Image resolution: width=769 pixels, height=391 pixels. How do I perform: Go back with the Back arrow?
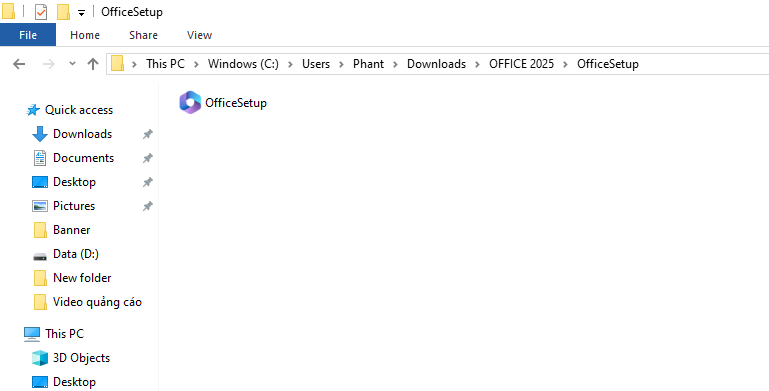click(x=19, y=64)
